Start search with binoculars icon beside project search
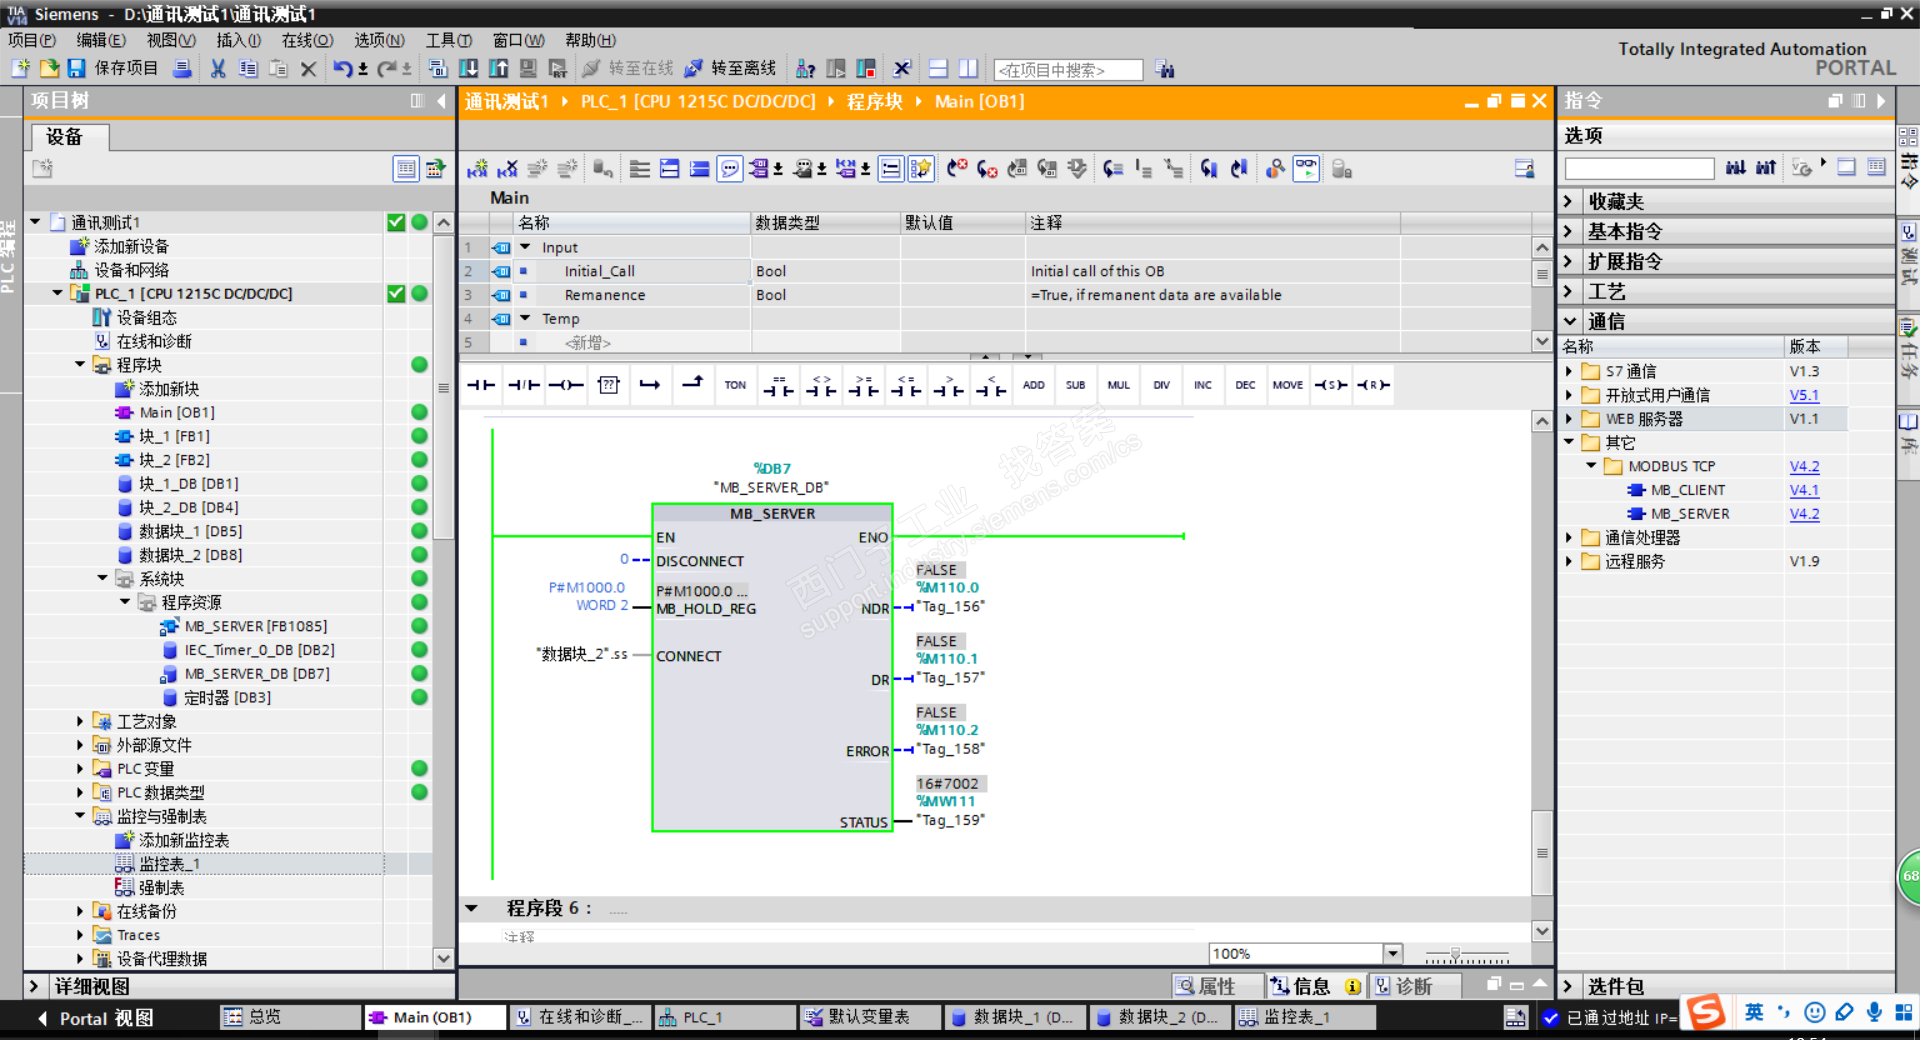1920x1040 pixels. coord(1165,69)
